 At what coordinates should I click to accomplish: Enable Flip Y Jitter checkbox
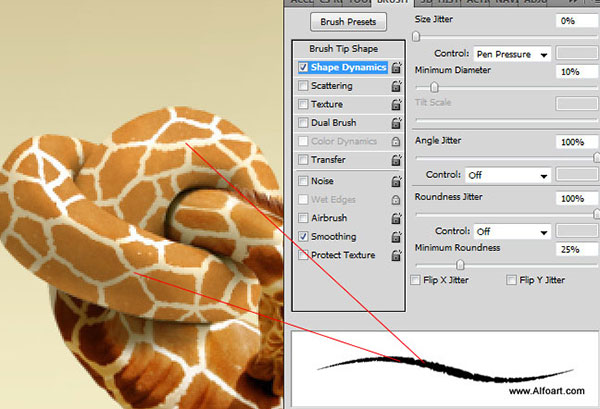point(511,280)
